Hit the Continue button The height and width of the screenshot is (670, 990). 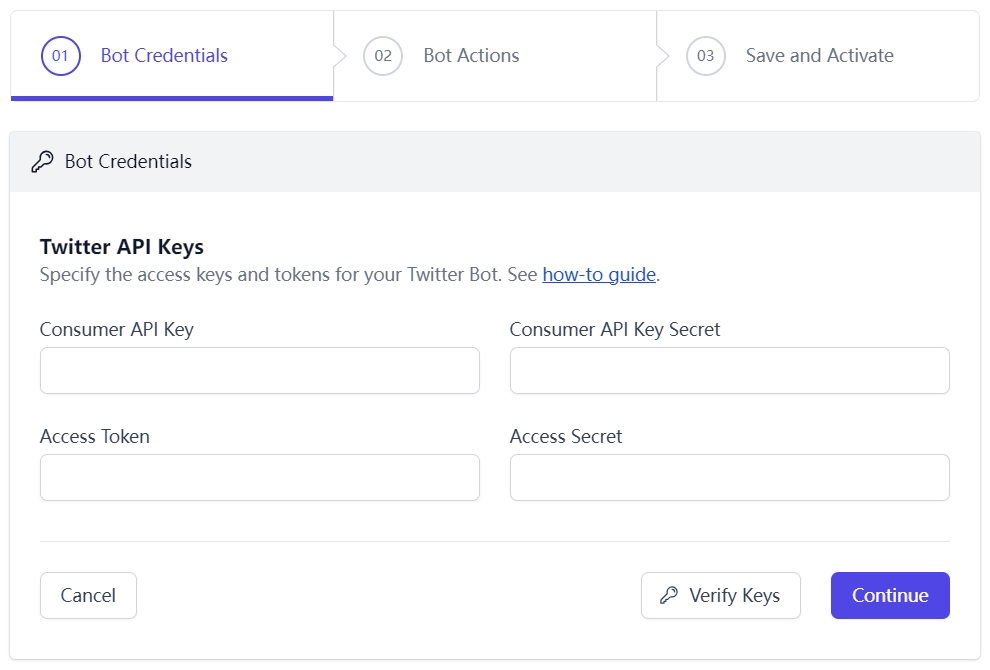(889, 596)
